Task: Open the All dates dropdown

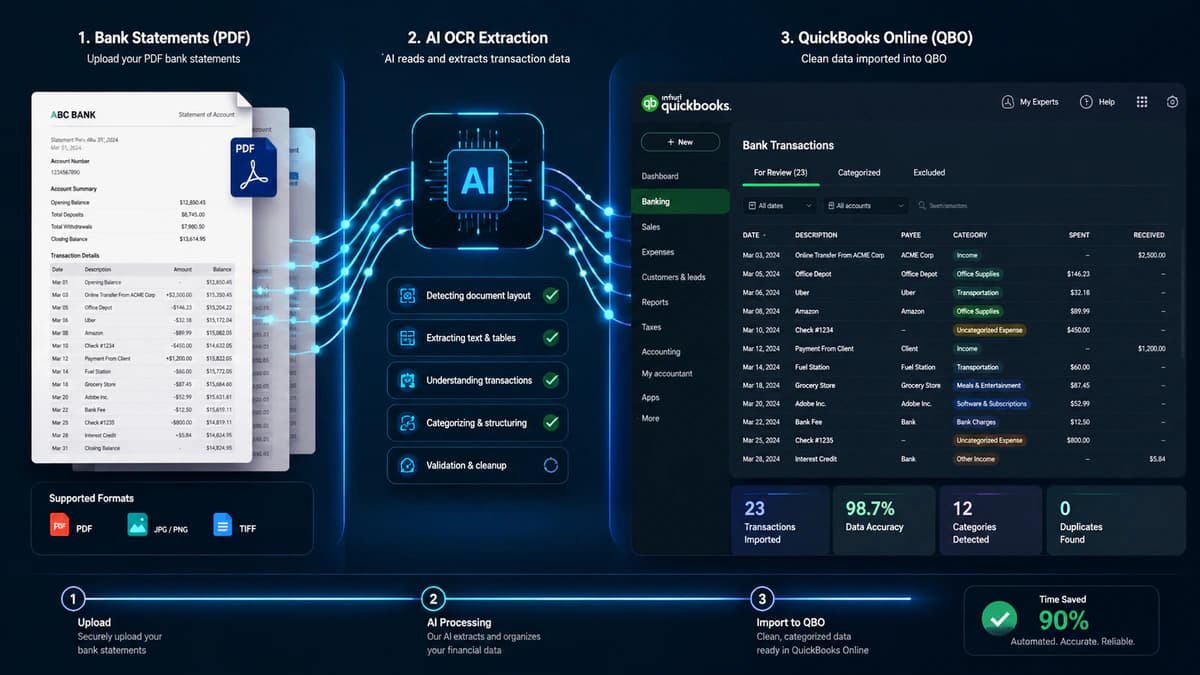Action: pyautogui.click(x=780, y=205)
